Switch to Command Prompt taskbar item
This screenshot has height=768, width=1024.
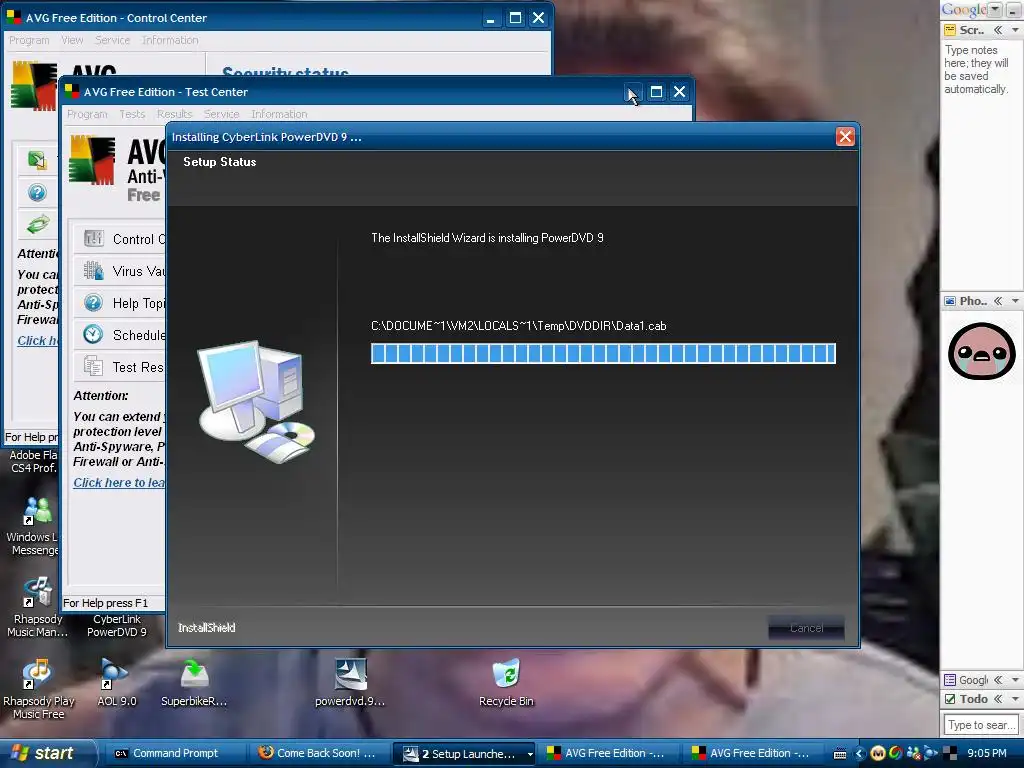(173, 753)
